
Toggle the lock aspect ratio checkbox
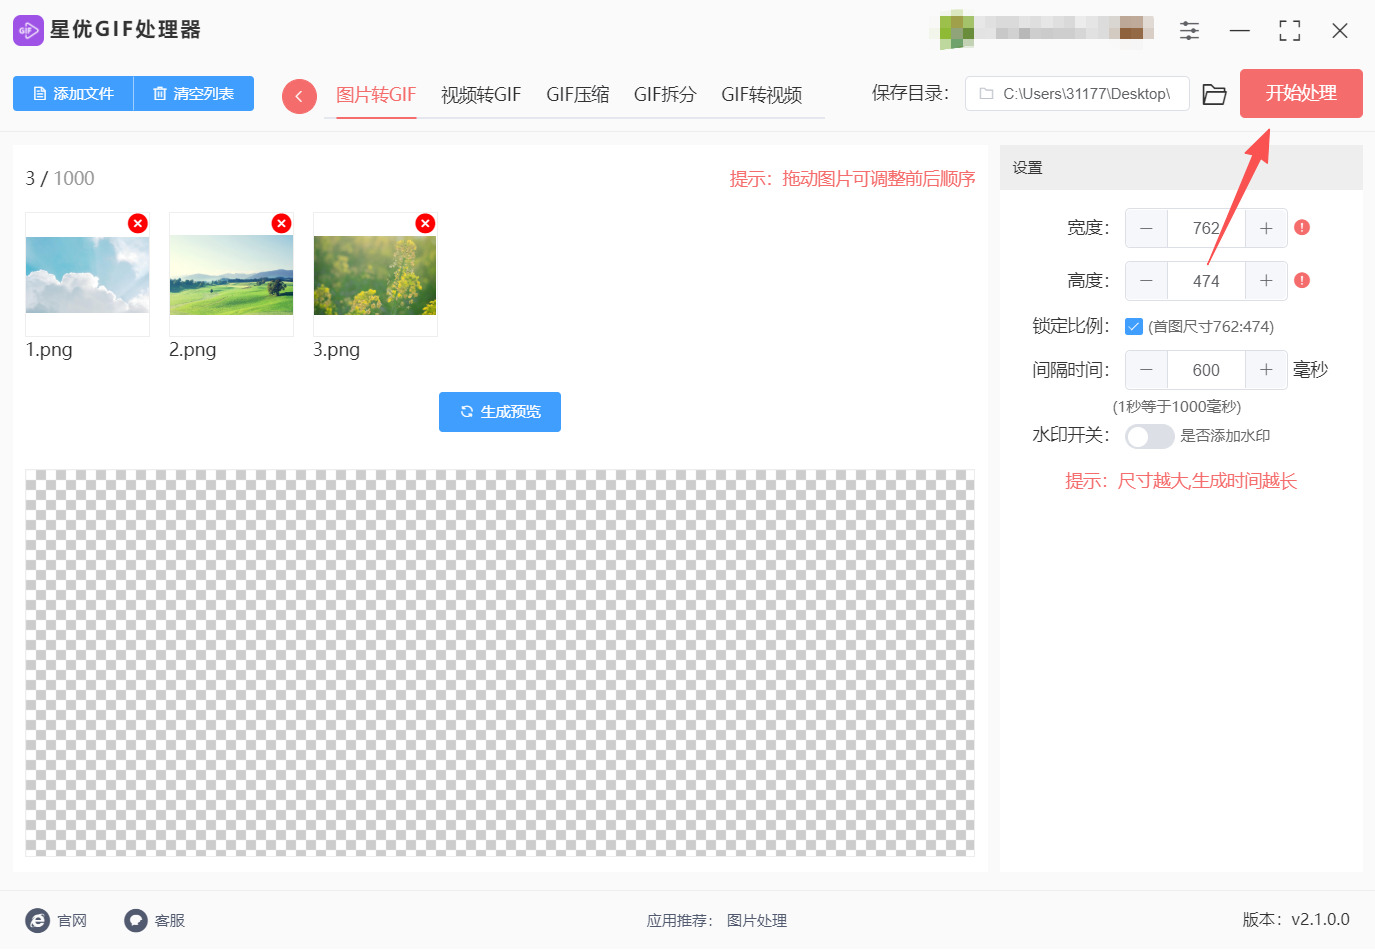click(x=1134, y=327)
